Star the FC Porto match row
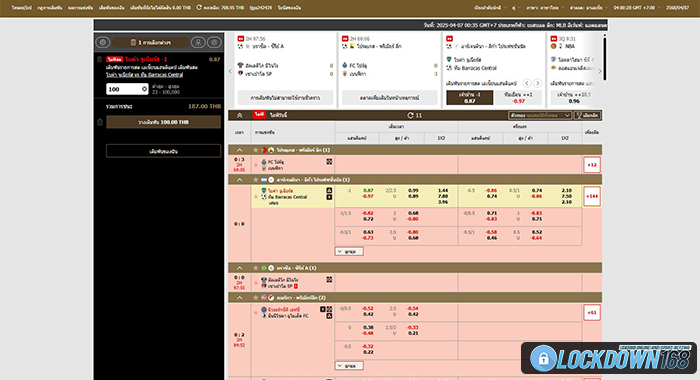This screenshot has height=380, width=700. point(256,165)
